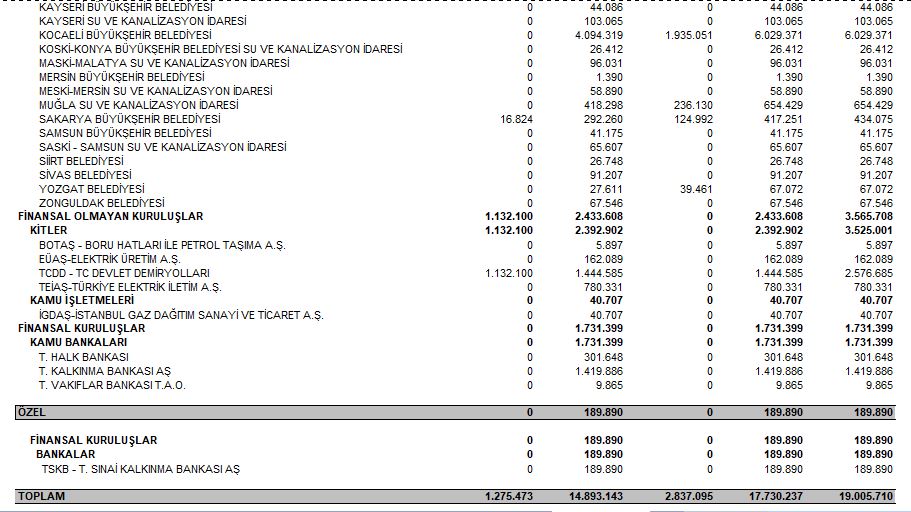
Task: Select the TSKB - T. SINAİ KALKINMA BANKASI label
Action: (x=140, y=469)
